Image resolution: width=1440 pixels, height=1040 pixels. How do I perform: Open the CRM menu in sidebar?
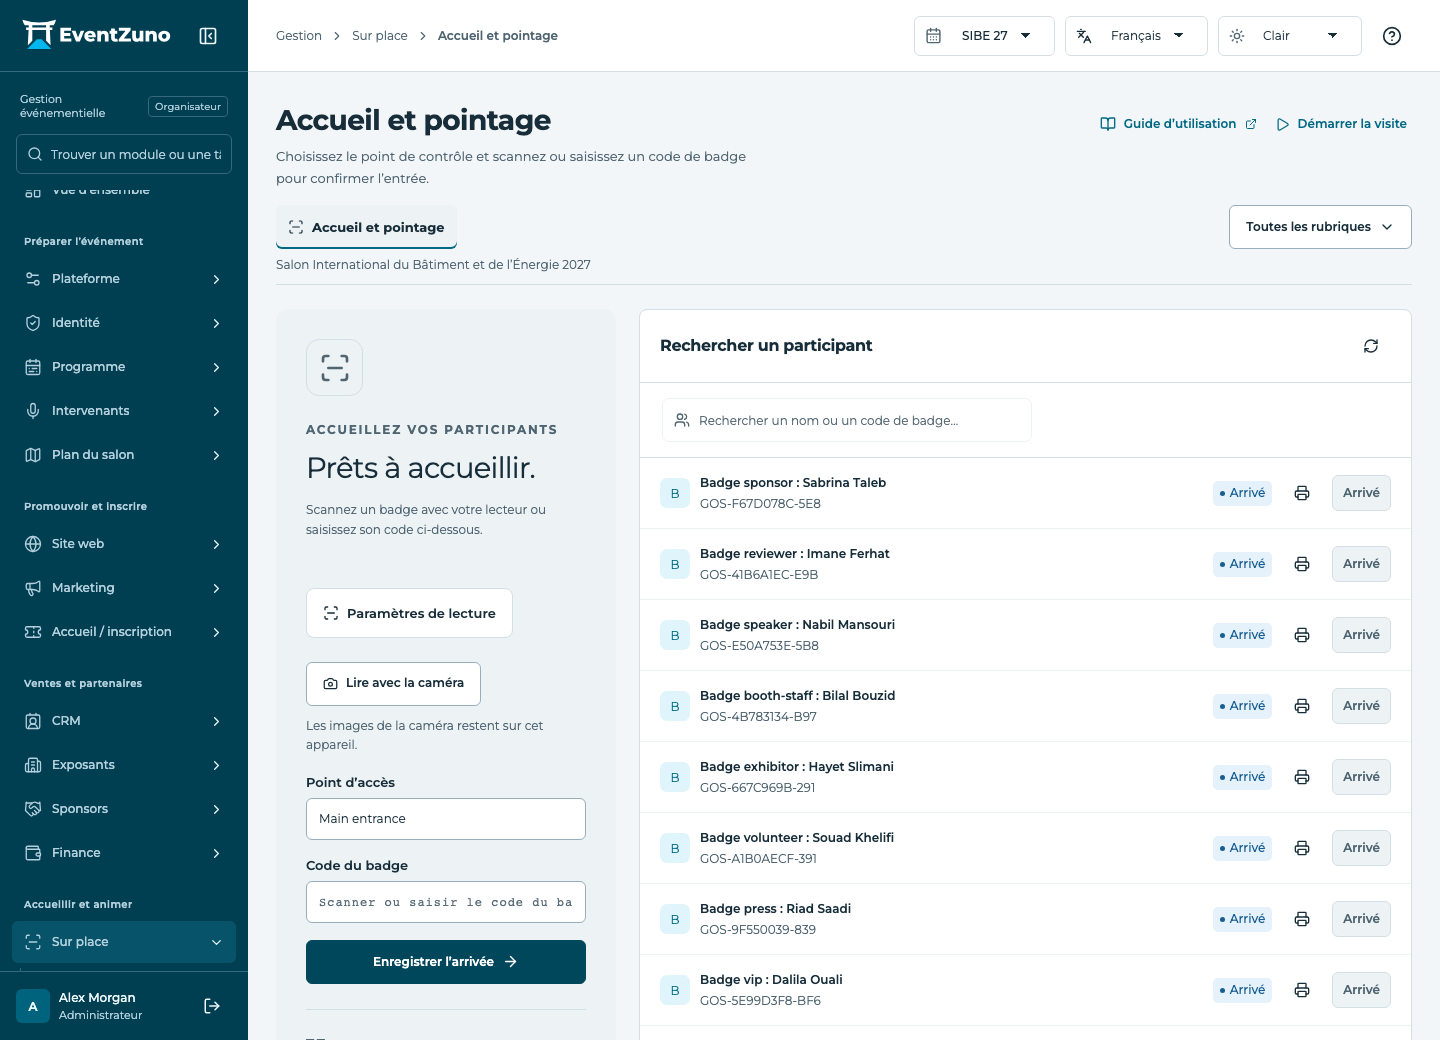tap(124, 721)
